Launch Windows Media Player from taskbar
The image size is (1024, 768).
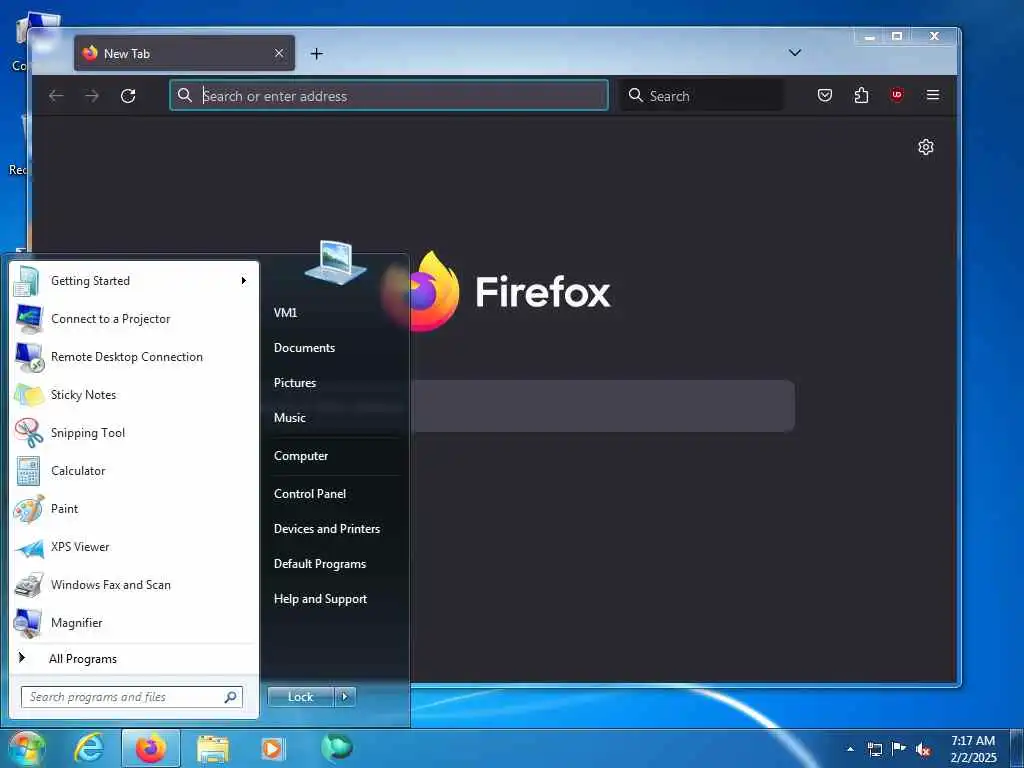tap(272, 748)
